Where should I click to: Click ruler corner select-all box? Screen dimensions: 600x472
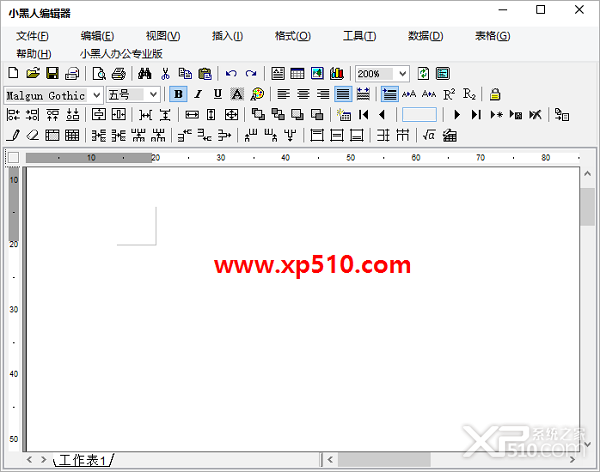click(13, 157)
